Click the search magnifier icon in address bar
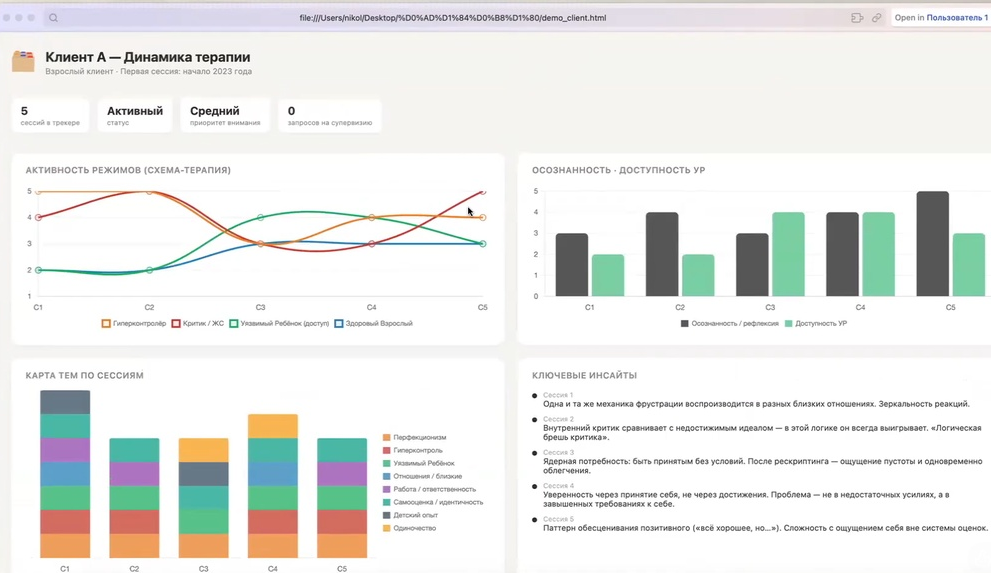Image resolution: width=991 pixels, height=573 pixels. 54,18
